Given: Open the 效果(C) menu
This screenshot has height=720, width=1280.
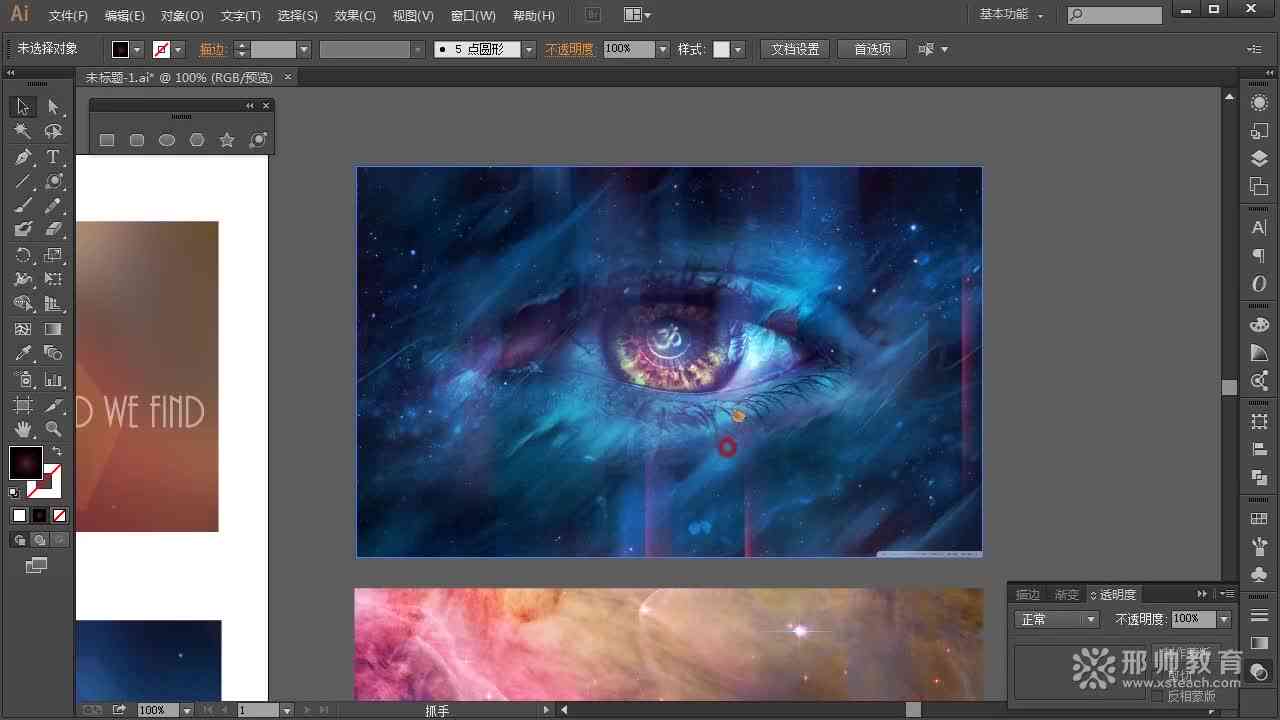Looking at the screenshot, I should [x=355, y=16].
